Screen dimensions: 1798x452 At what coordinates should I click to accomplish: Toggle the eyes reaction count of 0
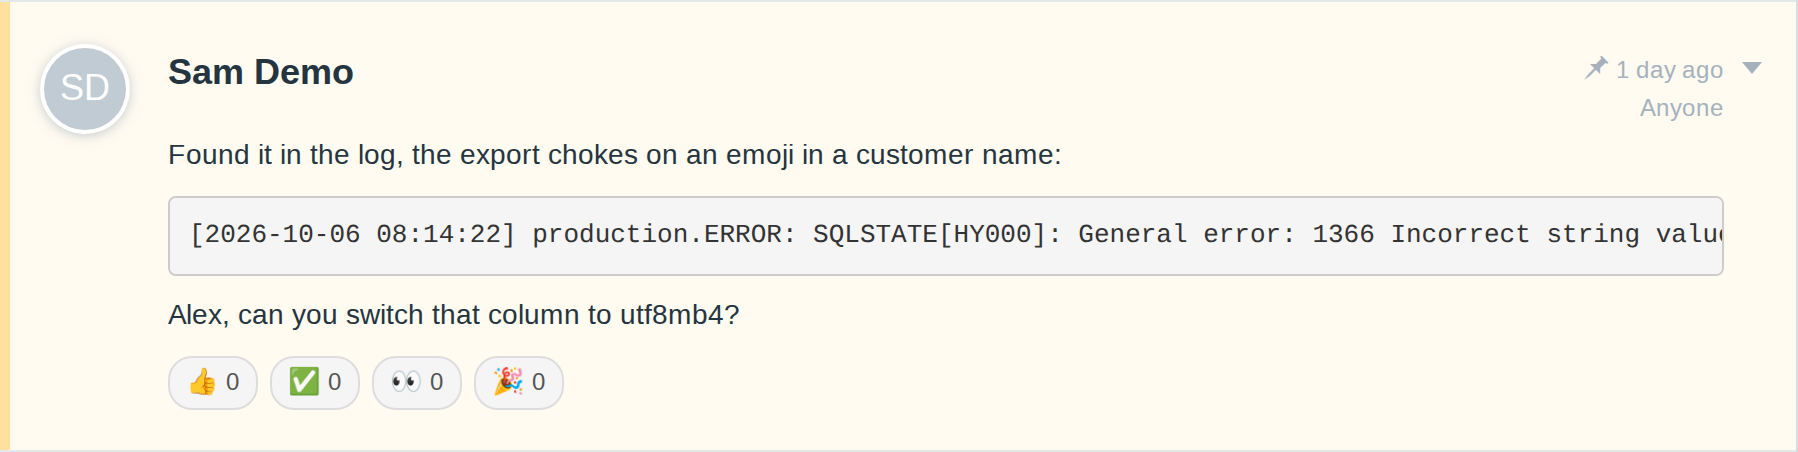pos(436,383)
